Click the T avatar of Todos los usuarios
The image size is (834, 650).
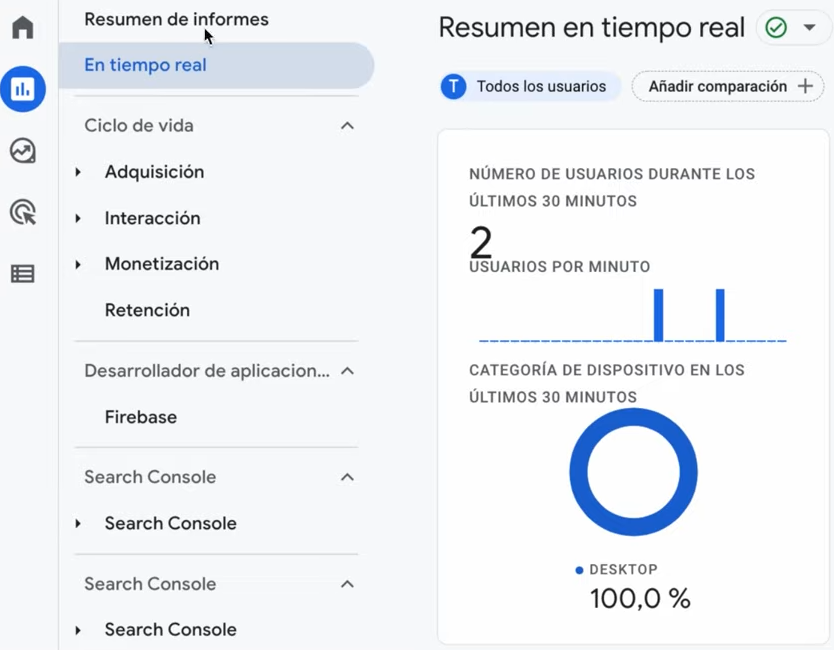click(x=454, y=86)
